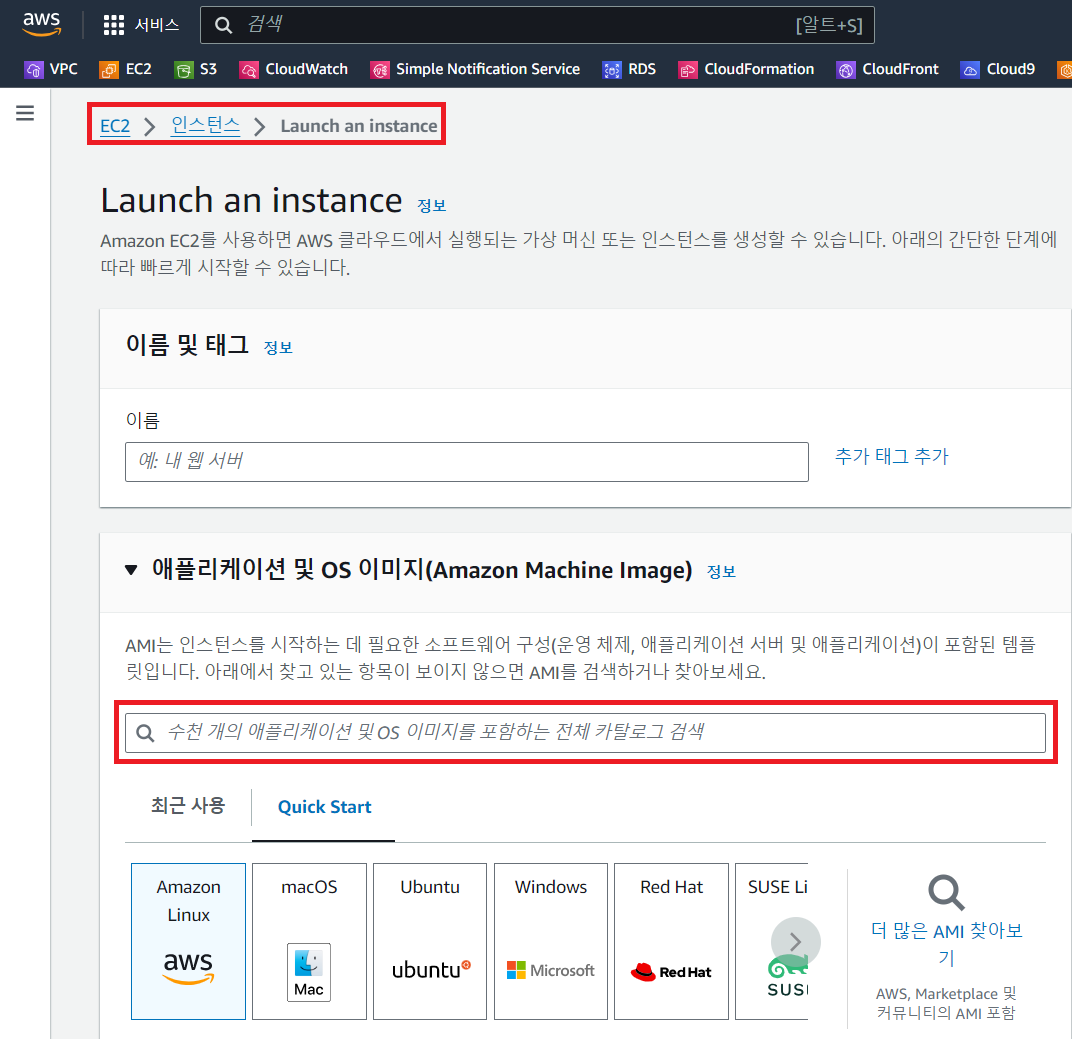The width and height of the screenshot is (1072, 1039).
Task: Open Cloud9 shortcut icon
Action: pyautogui.click(x=970, y=70)
